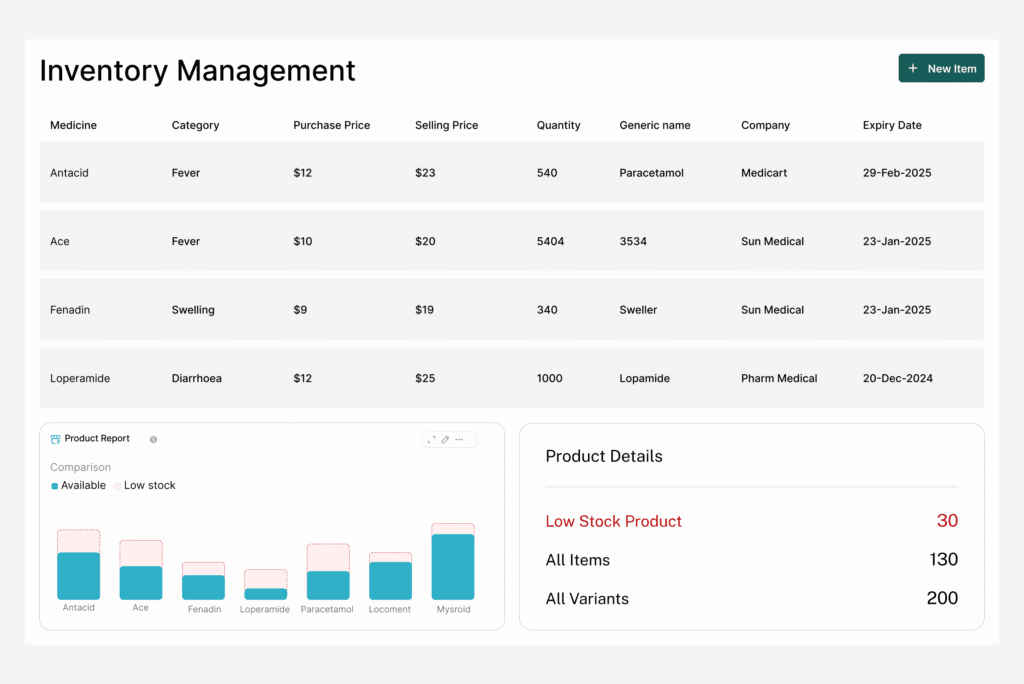Screen dimensions: 1024x684
Task: Click the Product Report panel icon
Action: click(56, 439)
